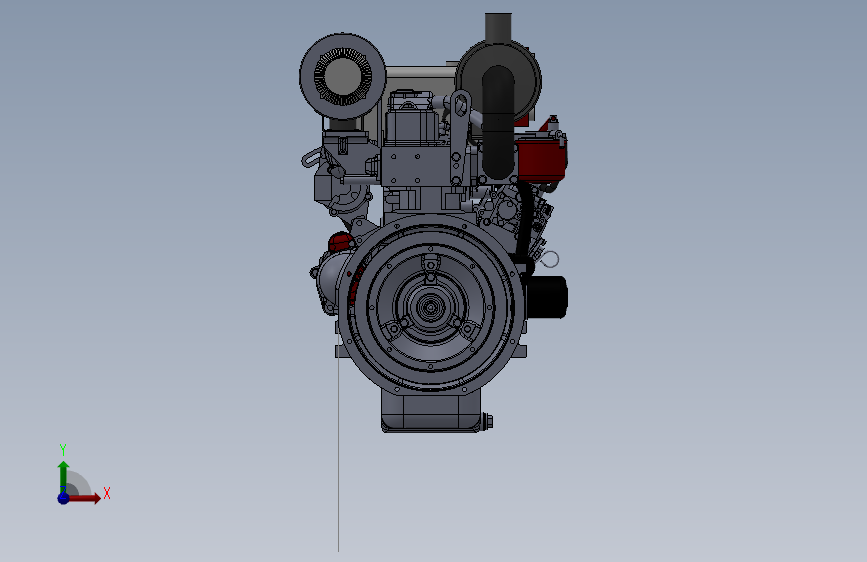The image size is (867, 562).
Task: Click the red X axis arrow of the triad
Action: click(83, 498)
